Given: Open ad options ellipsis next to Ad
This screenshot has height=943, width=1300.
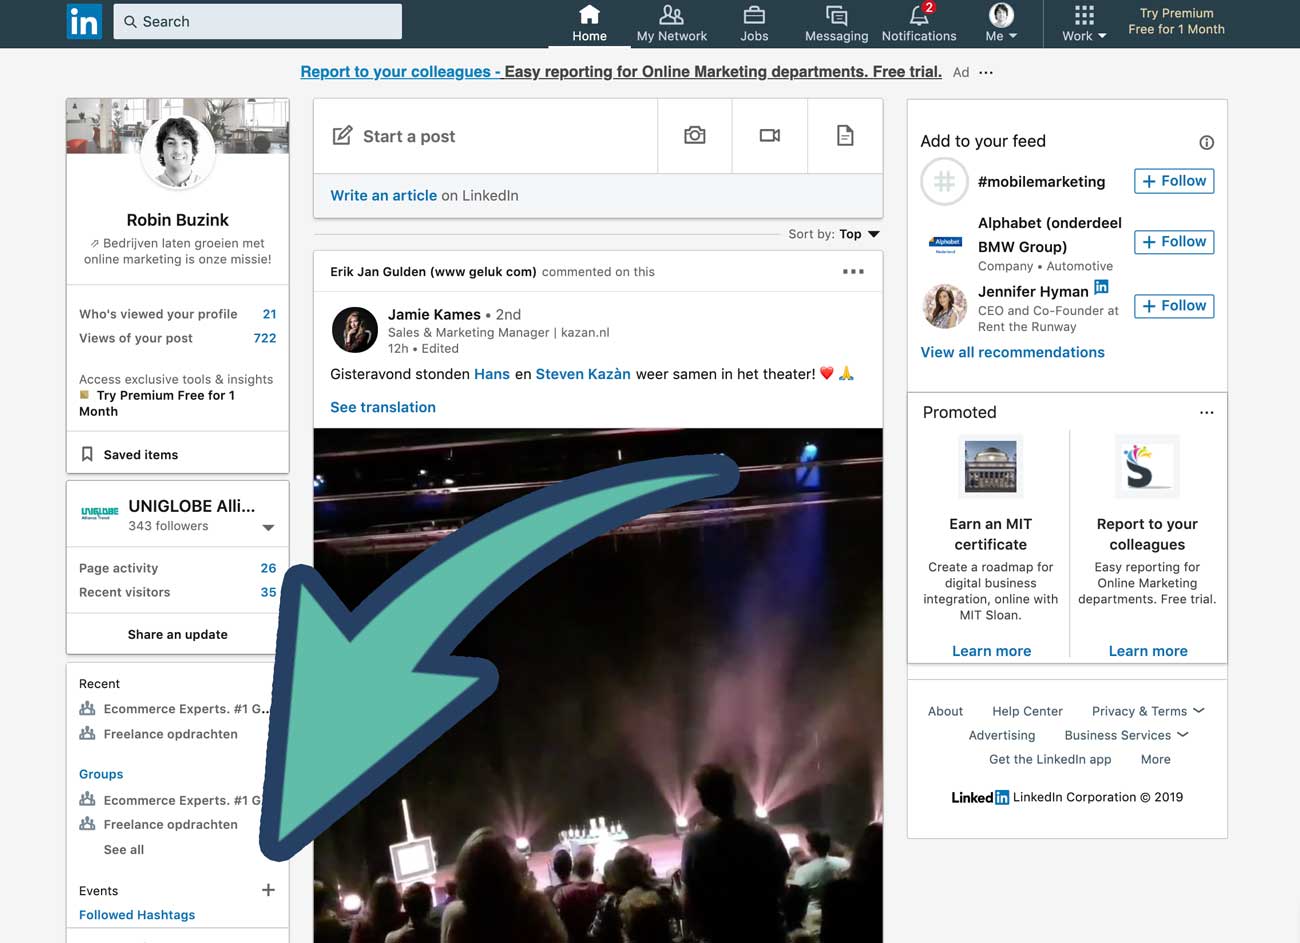Looking at the screenshot, I should click(x=986, y=72).
